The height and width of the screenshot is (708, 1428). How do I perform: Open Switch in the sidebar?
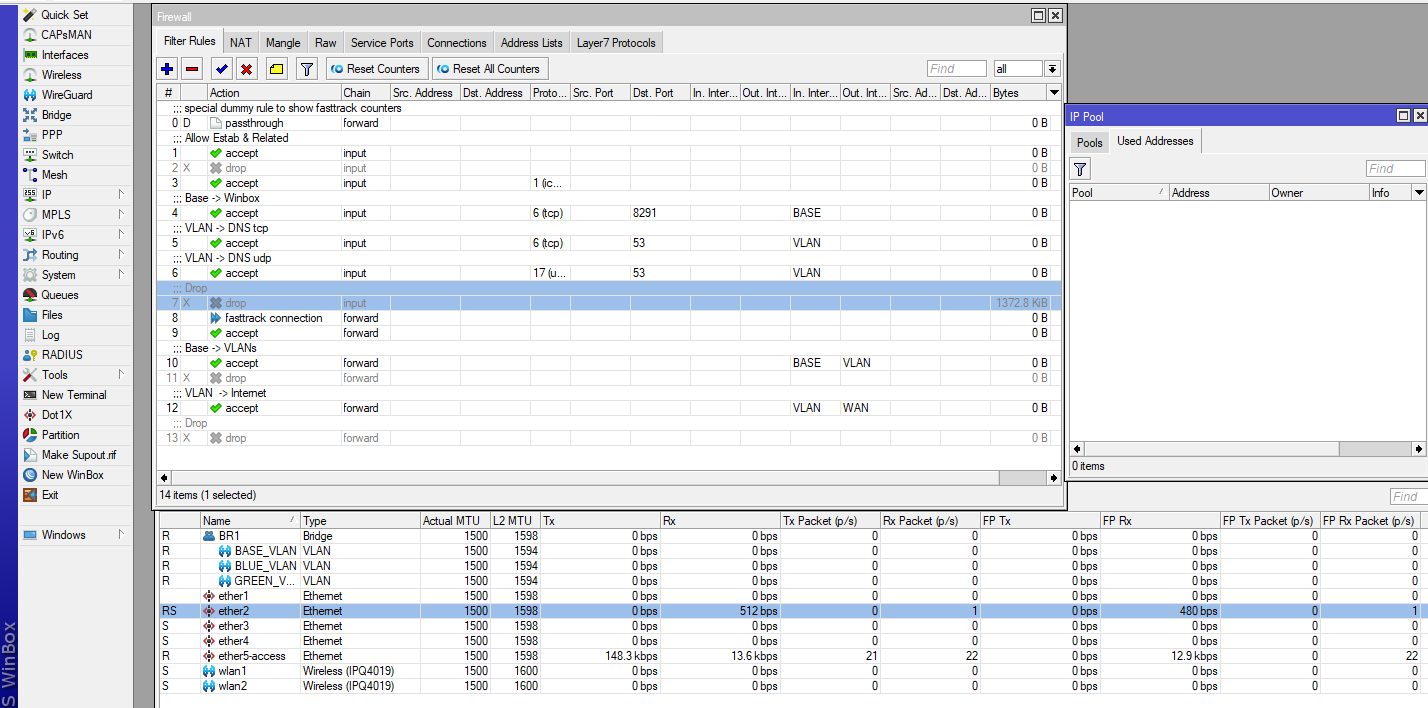[56, 155]
